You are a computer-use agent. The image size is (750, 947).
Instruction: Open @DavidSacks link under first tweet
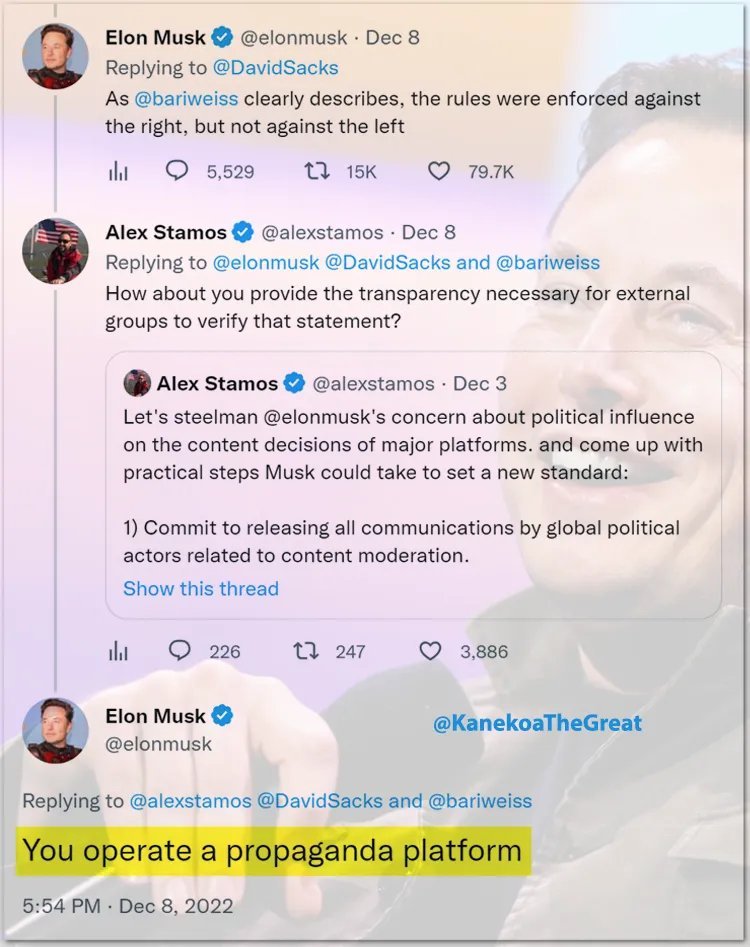click(x=275, y=68)
